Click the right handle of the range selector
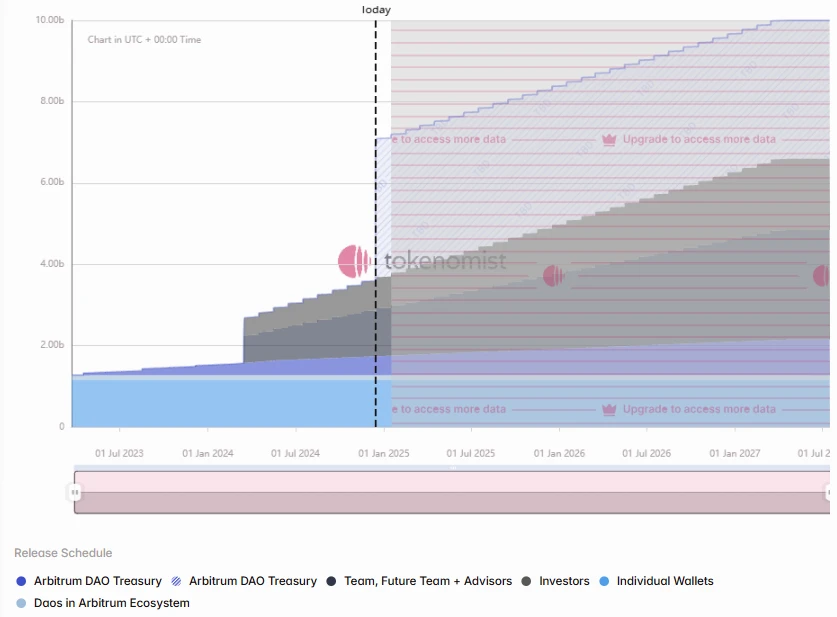 click(x=829, y=492)
